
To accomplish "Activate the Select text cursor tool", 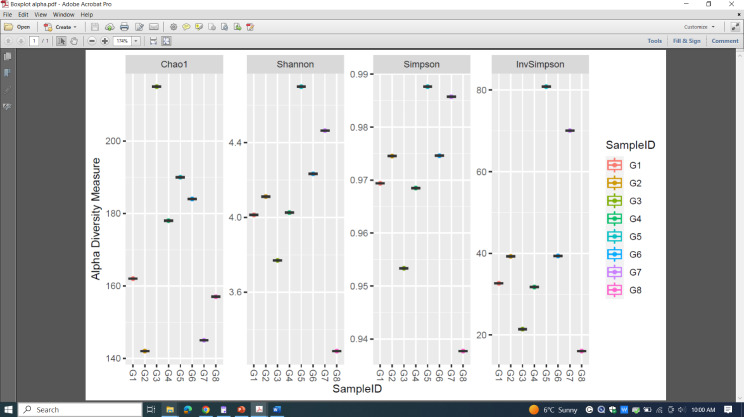I will pos(61,41).
